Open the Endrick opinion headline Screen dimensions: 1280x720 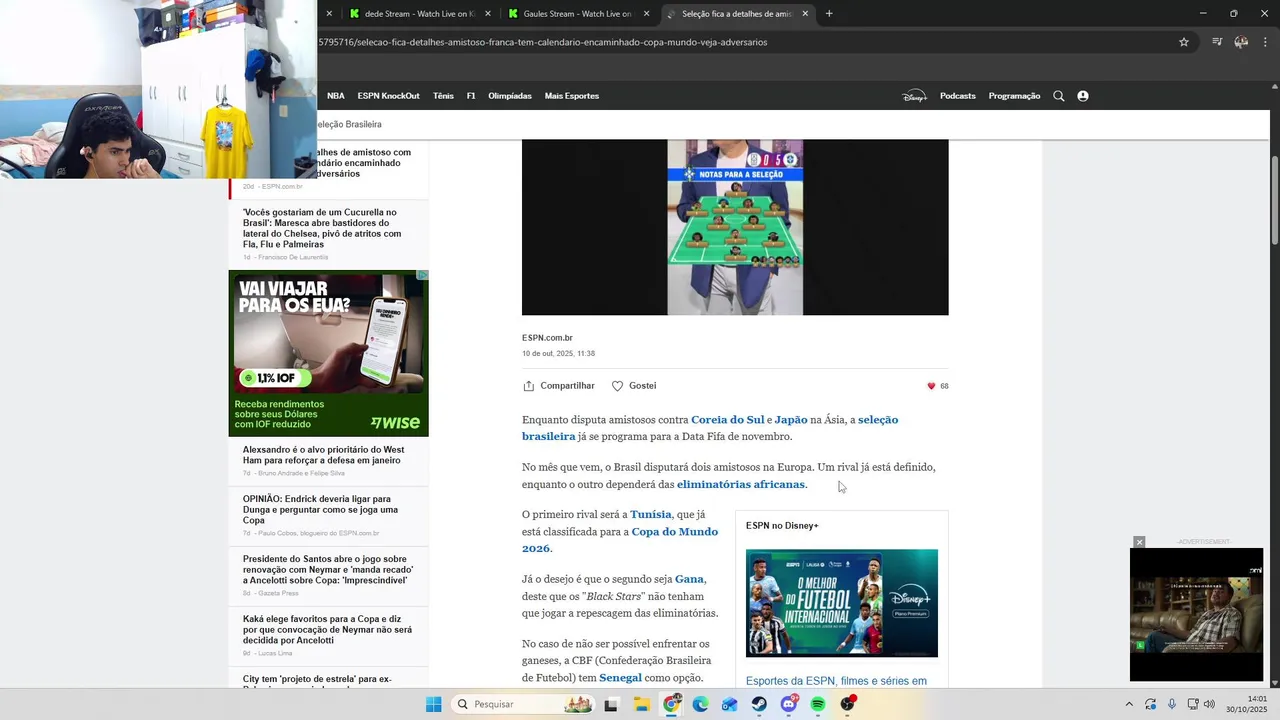point(320,509)
